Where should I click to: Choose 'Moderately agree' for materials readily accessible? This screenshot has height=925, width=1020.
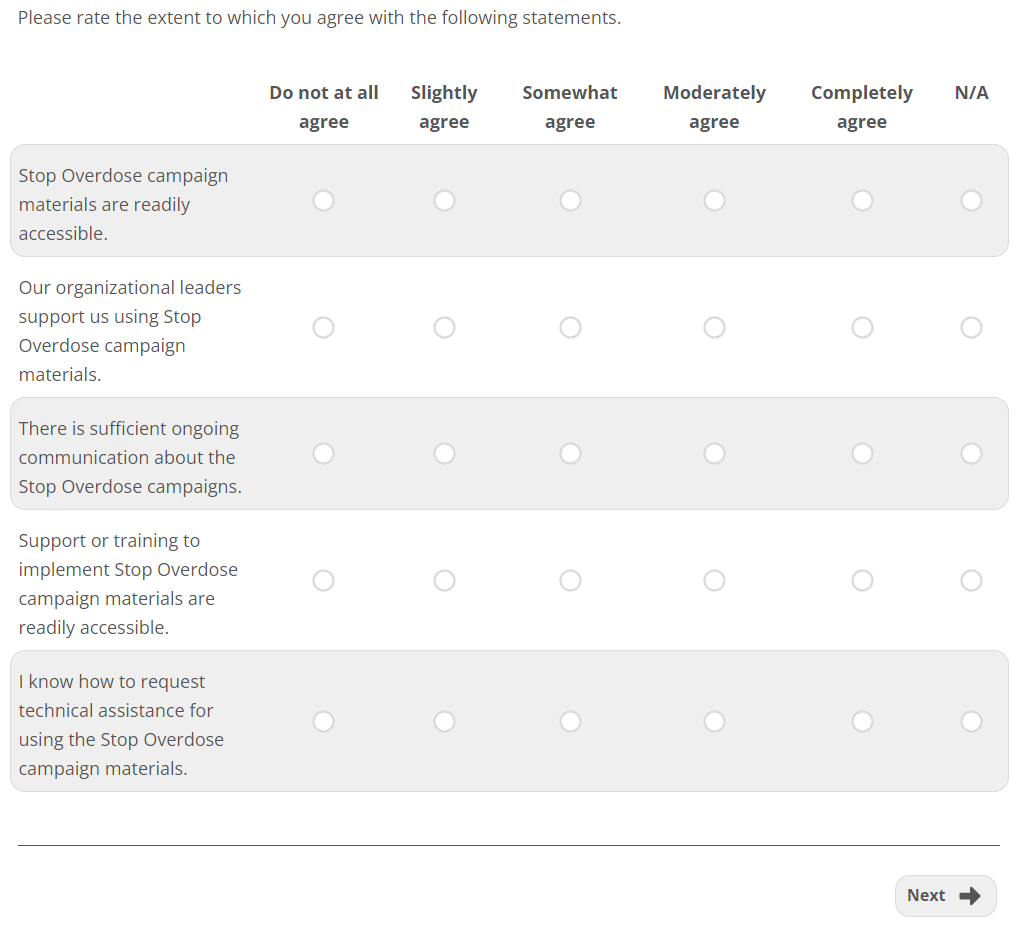[714, 201]
